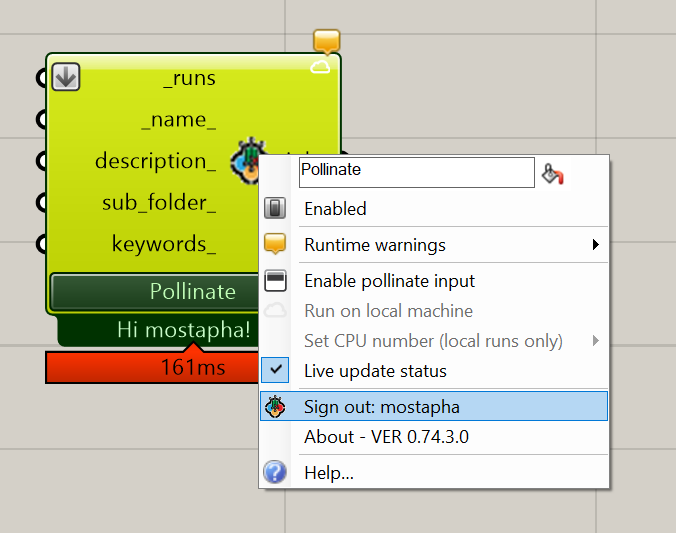Click the Pollination bug icon on component
Image resolution: width=676 pixels, height=533 pixels.
(x=245, y=160)
